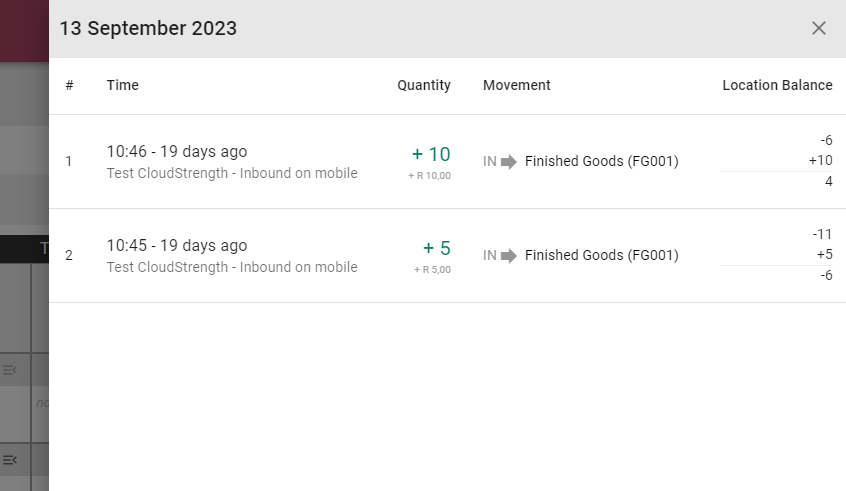Click the + 5 quantity value

(436, 248)
